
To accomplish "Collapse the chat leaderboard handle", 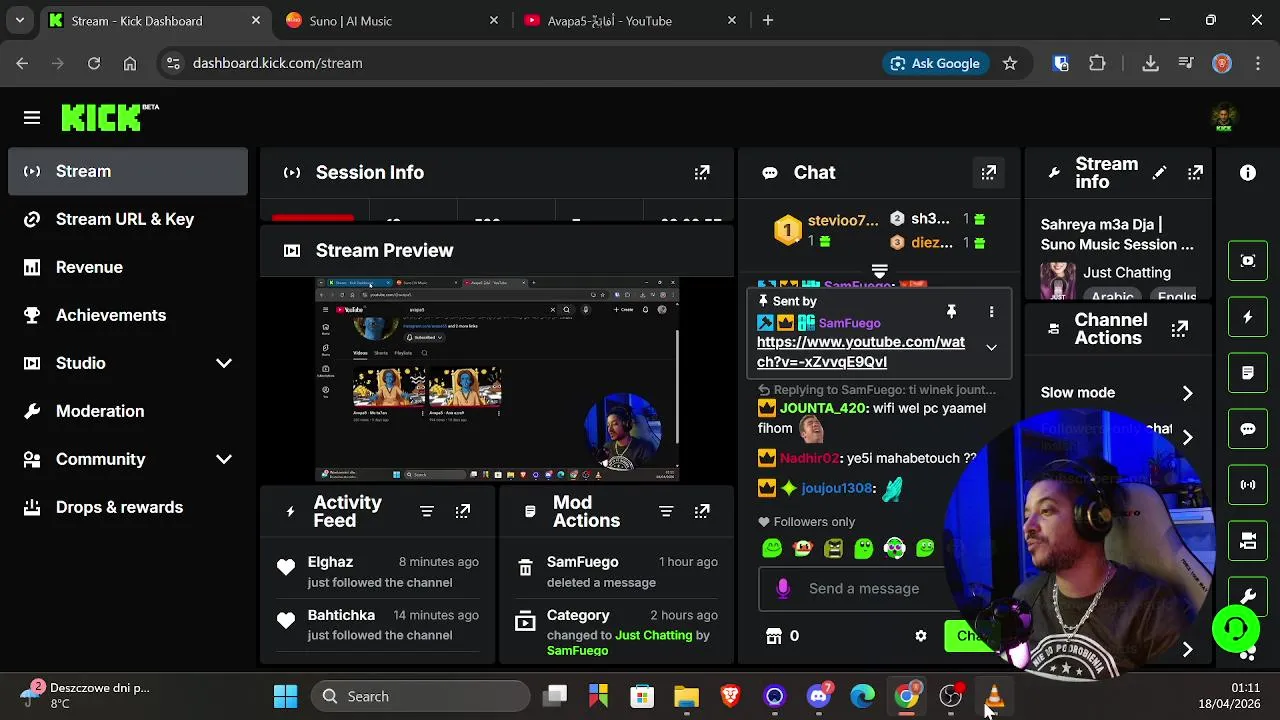I will tap(879, 271).
